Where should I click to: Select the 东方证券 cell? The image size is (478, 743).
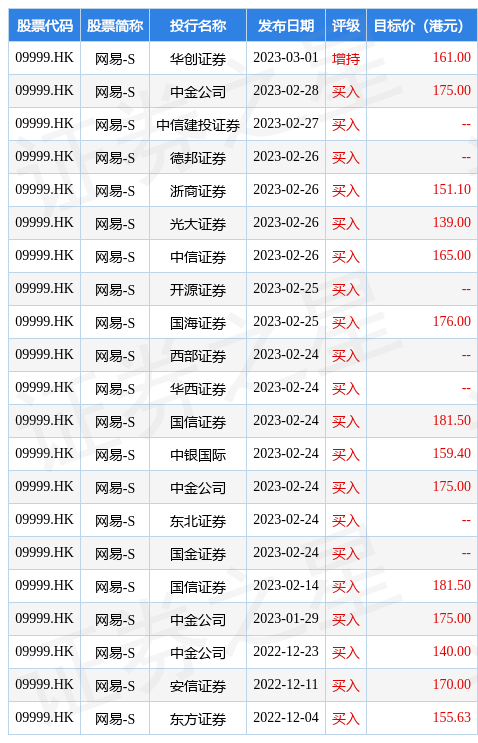(x=198, y=719)
